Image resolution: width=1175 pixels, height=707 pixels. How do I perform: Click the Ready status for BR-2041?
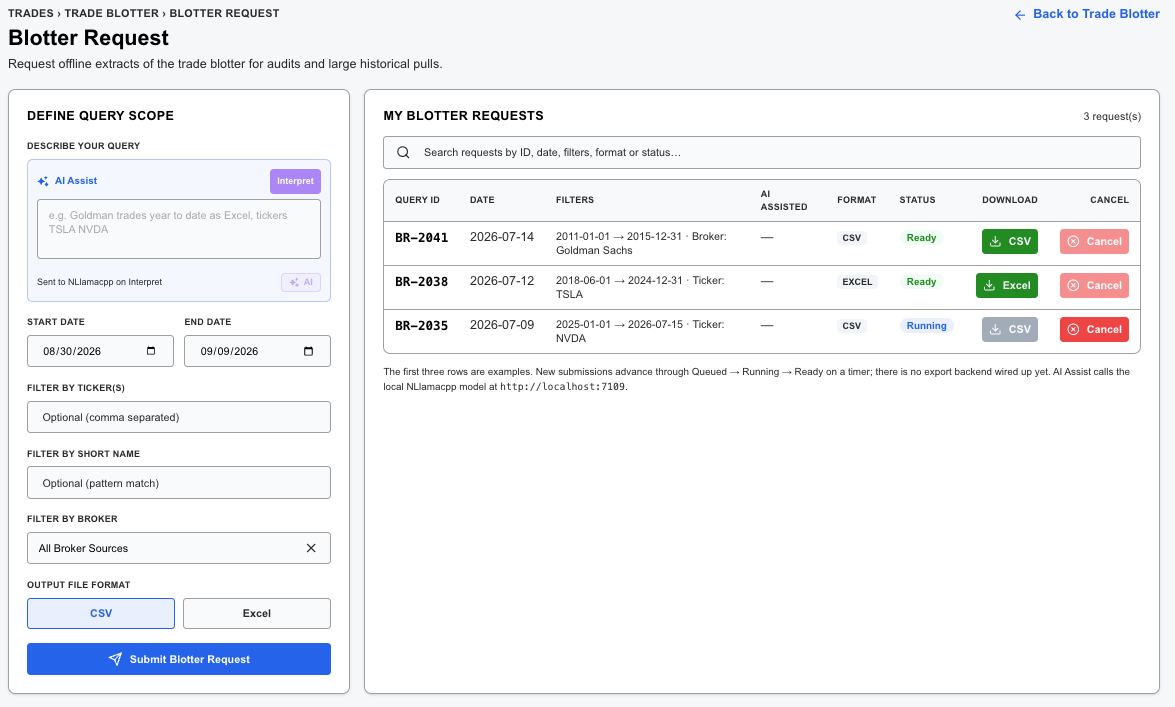tap(921, 238)
